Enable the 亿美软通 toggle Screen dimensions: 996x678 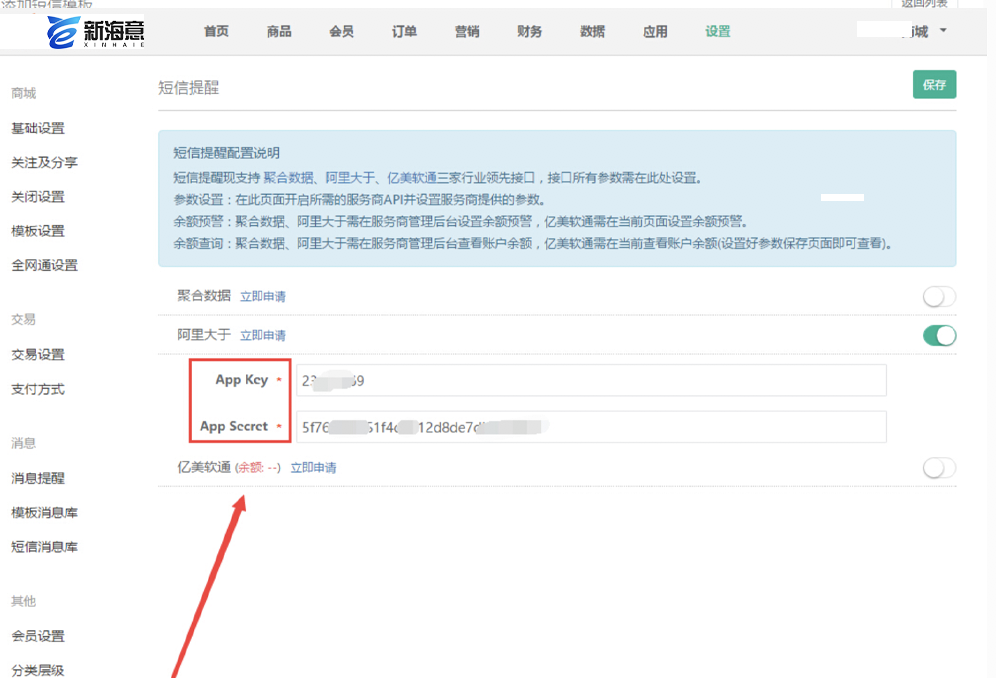point(939,468)
